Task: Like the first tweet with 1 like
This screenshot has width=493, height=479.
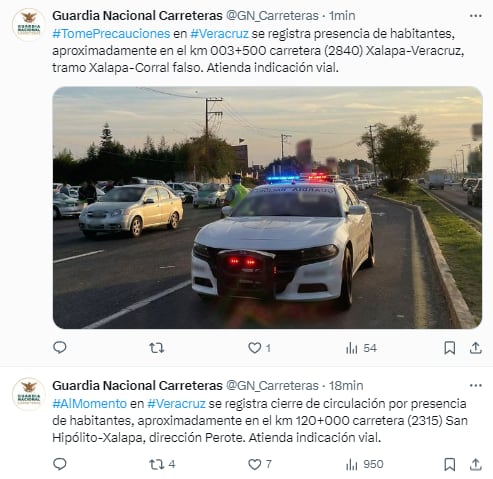Action: (x=259, y=348)
